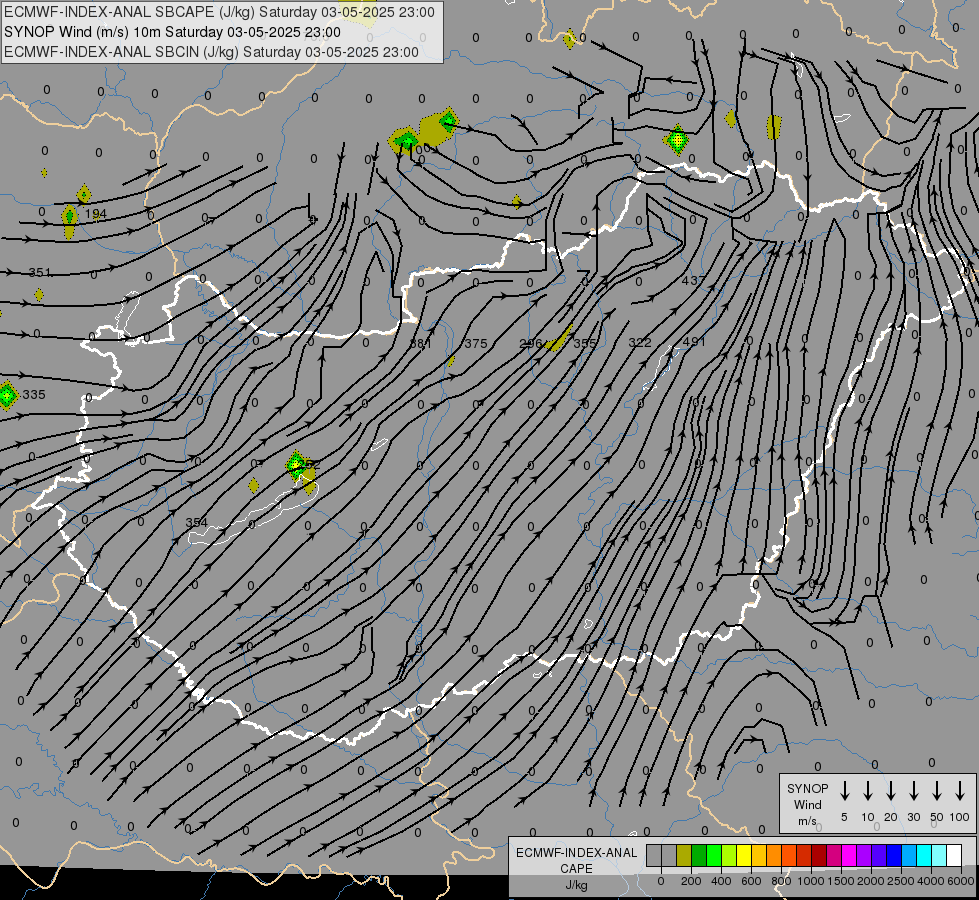The image size is (979, 900).
Task: Click the SBCIN title line in the header
Action: click(x=211, y=52)
